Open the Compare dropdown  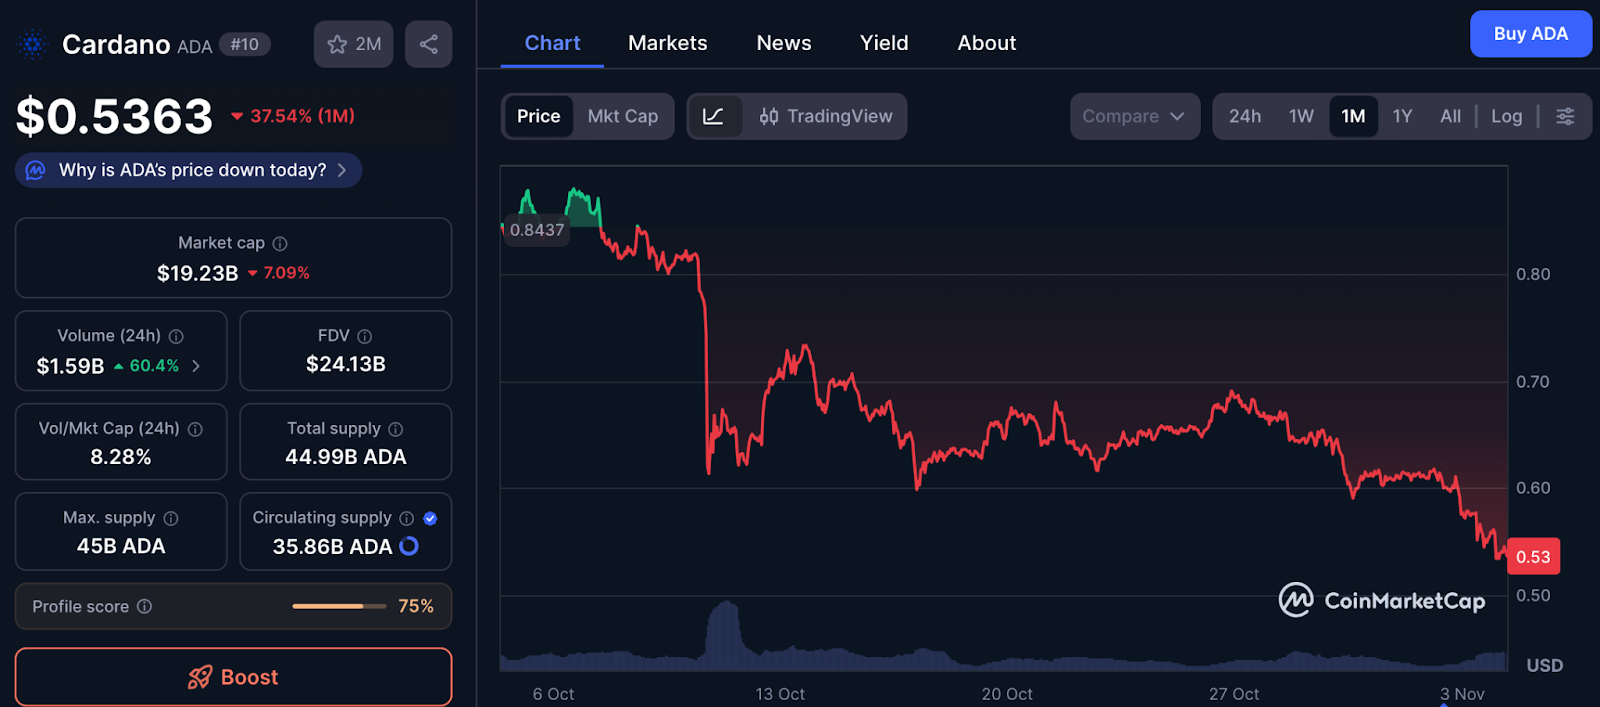(x=1134, y=116)
